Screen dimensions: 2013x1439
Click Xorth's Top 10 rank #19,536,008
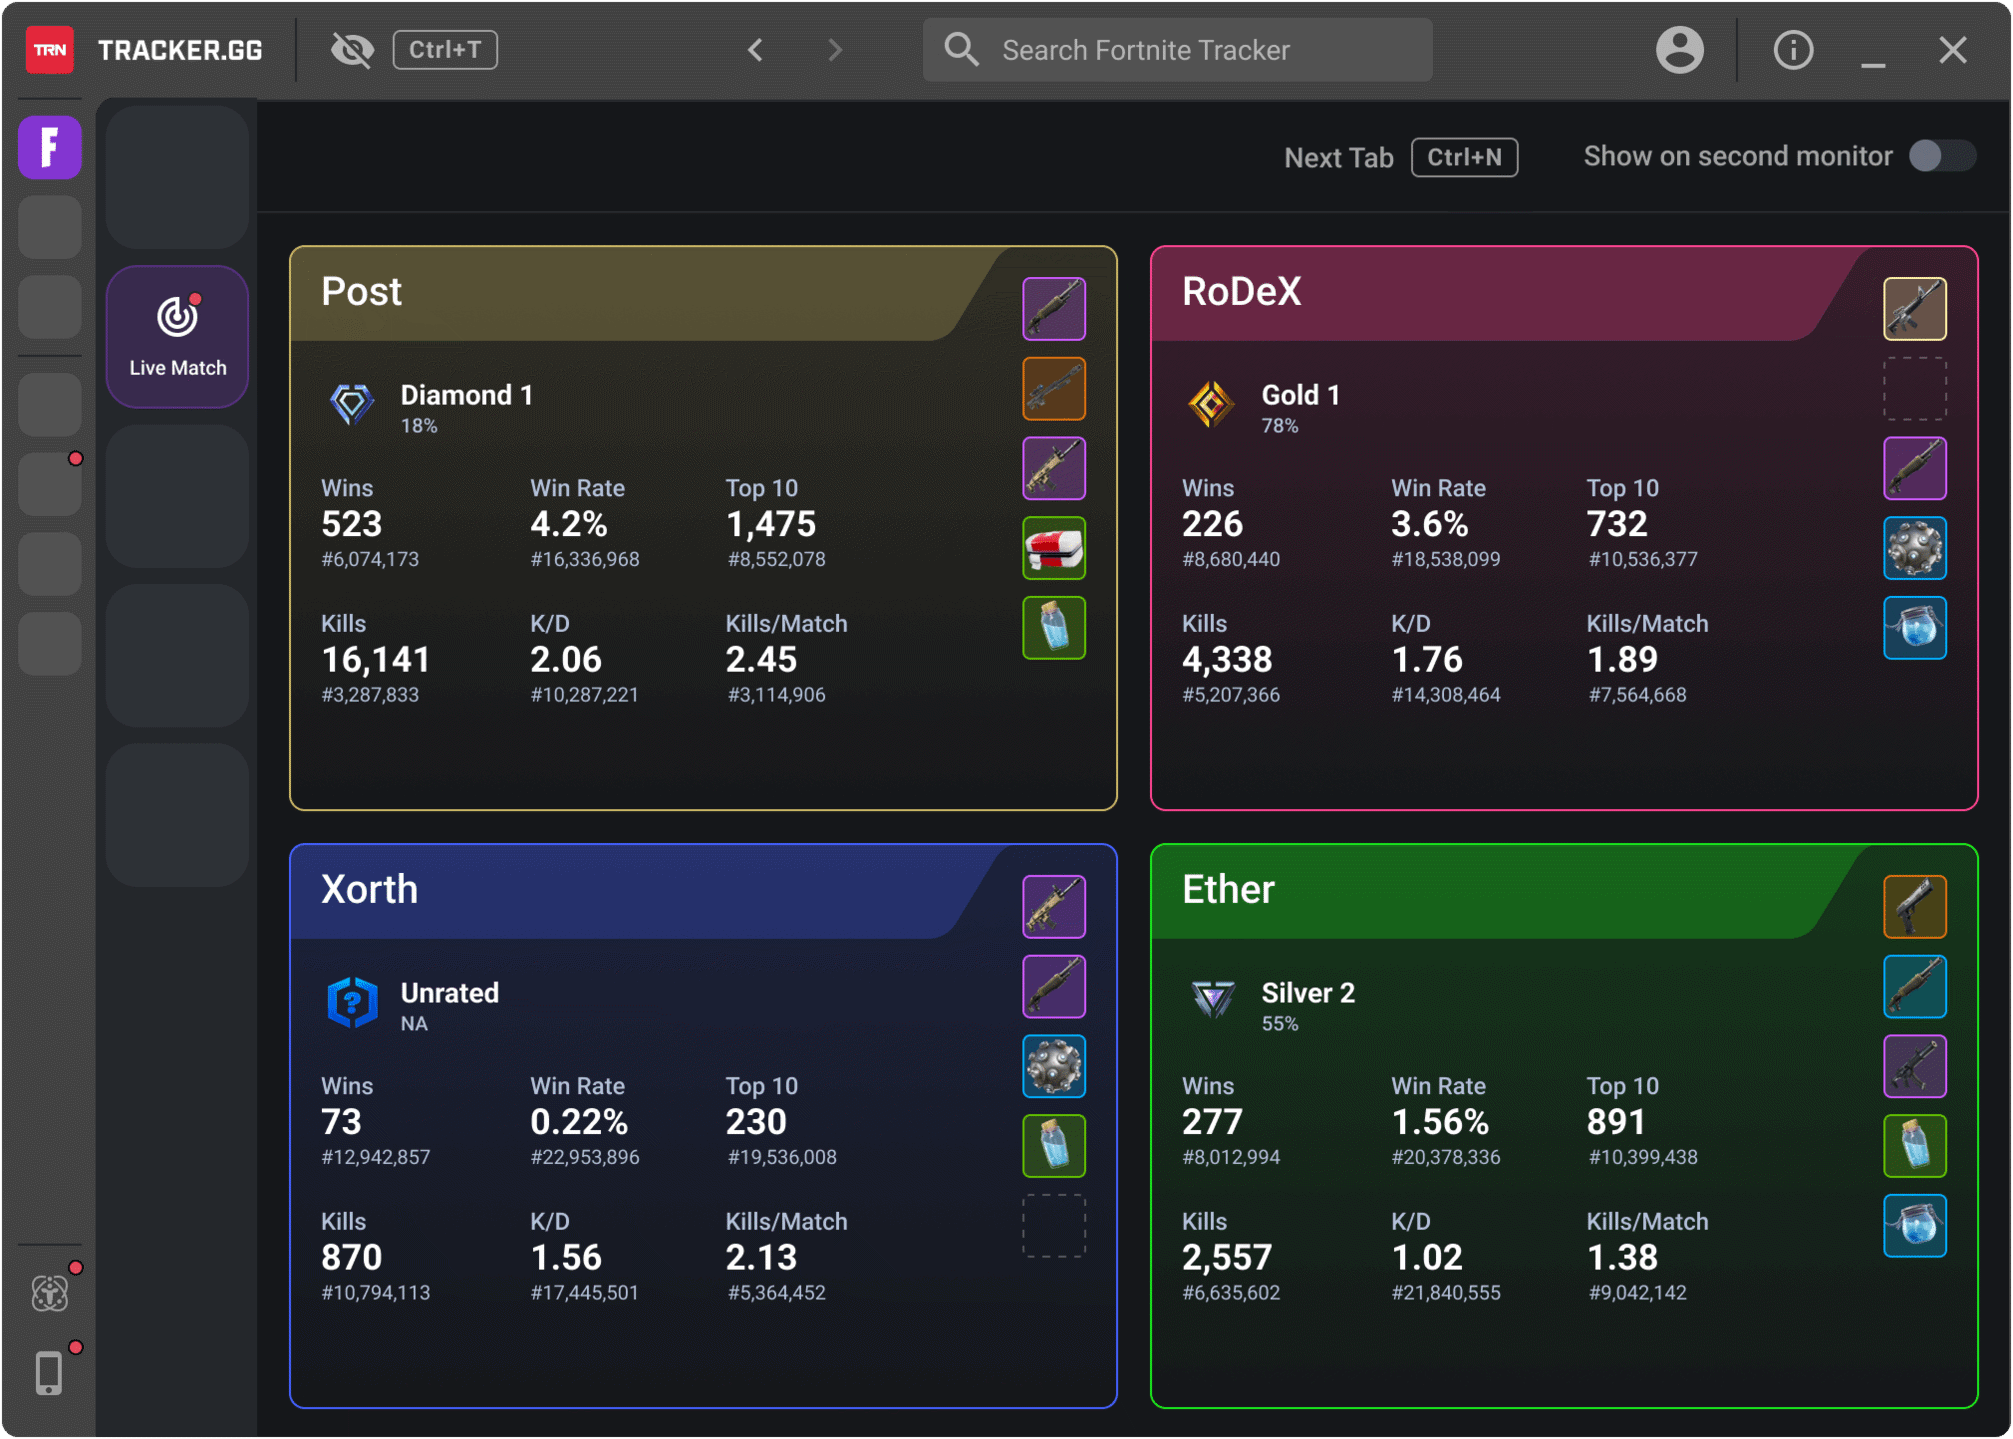pos(782,1157)
